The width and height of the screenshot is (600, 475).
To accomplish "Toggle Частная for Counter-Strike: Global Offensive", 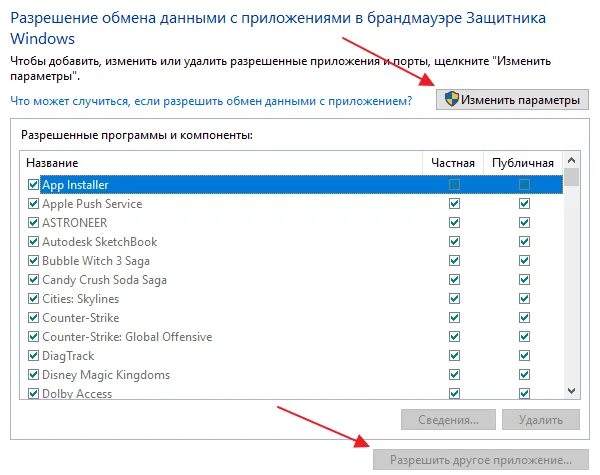I will (454, 336).
